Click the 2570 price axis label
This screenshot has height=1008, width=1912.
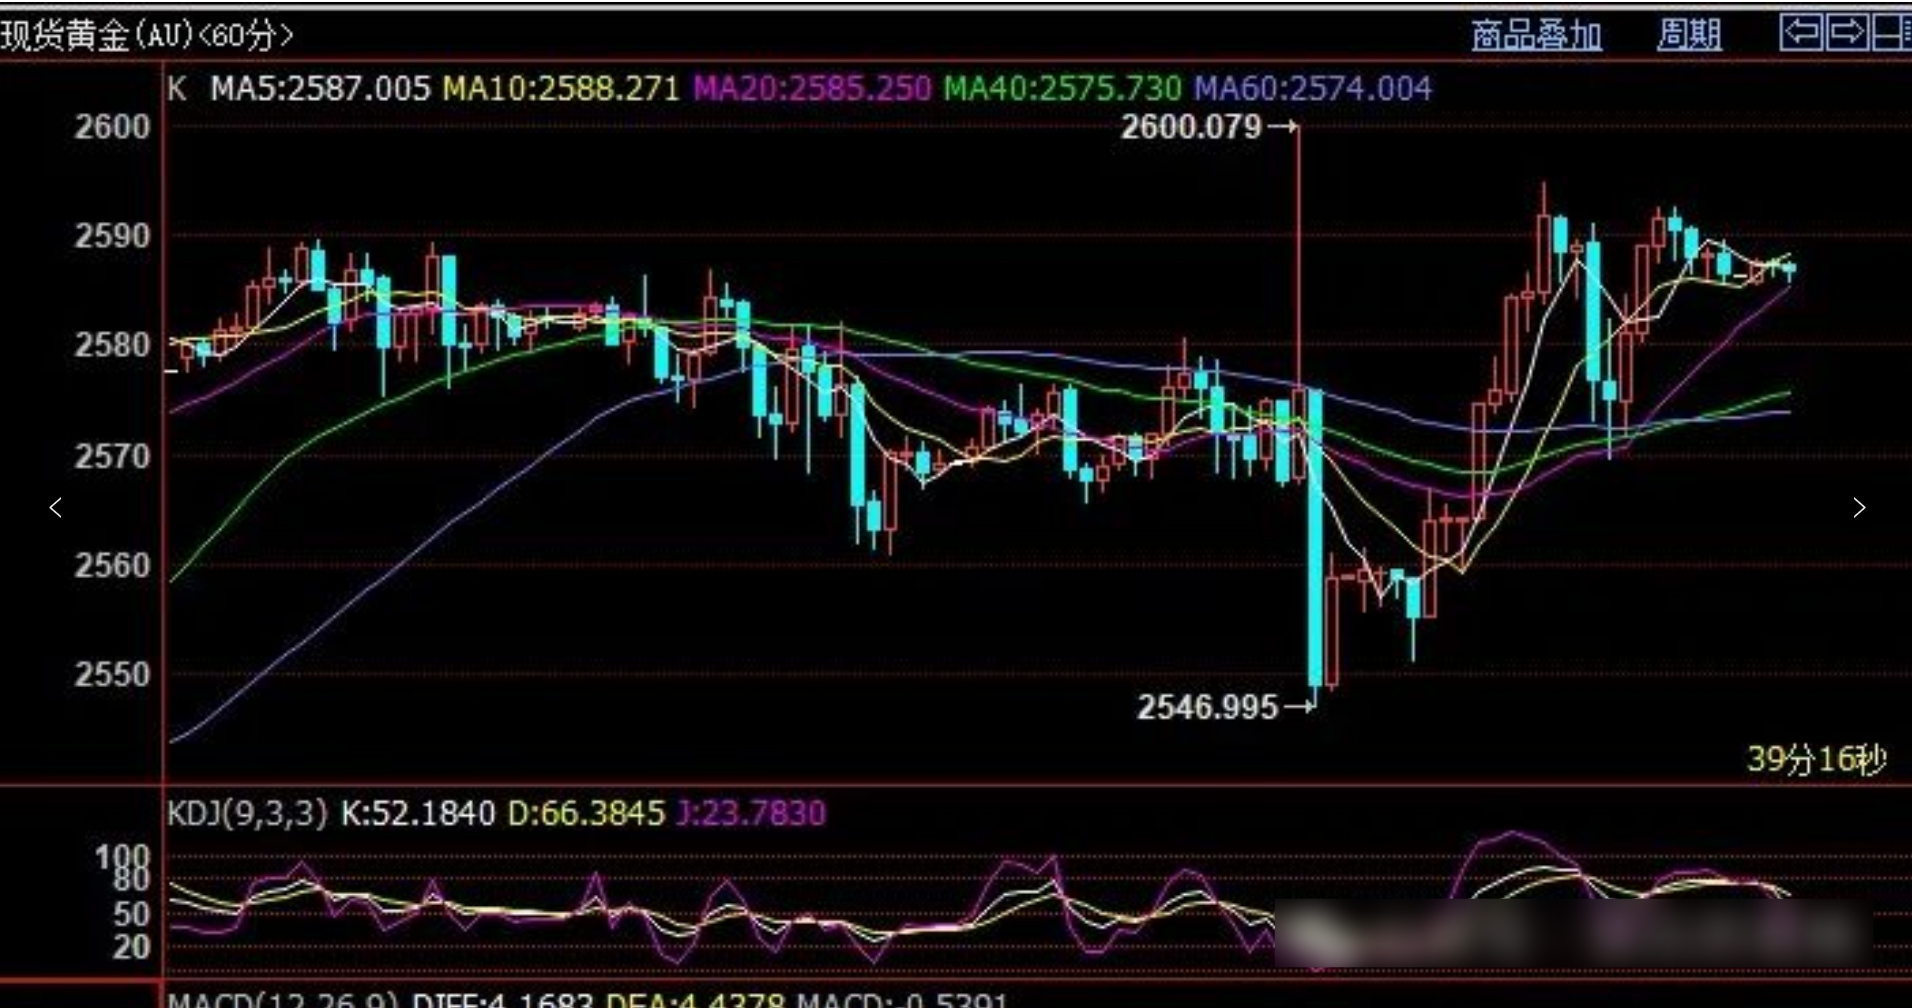[112, 457]
